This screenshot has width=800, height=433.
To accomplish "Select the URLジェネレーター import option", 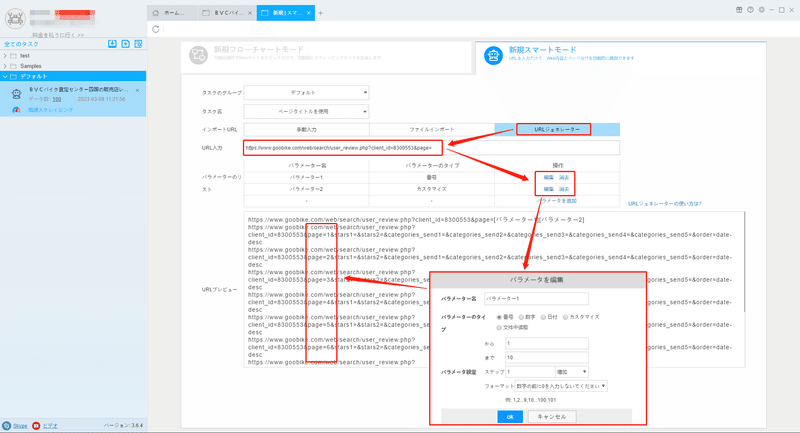I will click(x=557, y=130).
